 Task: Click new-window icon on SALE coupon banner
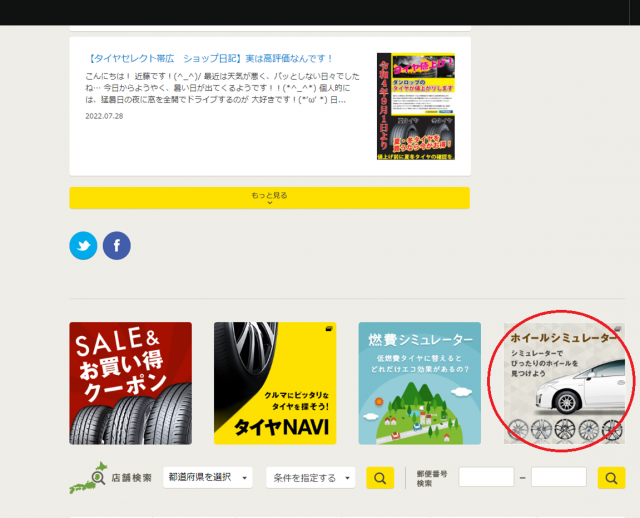[185, 328]
